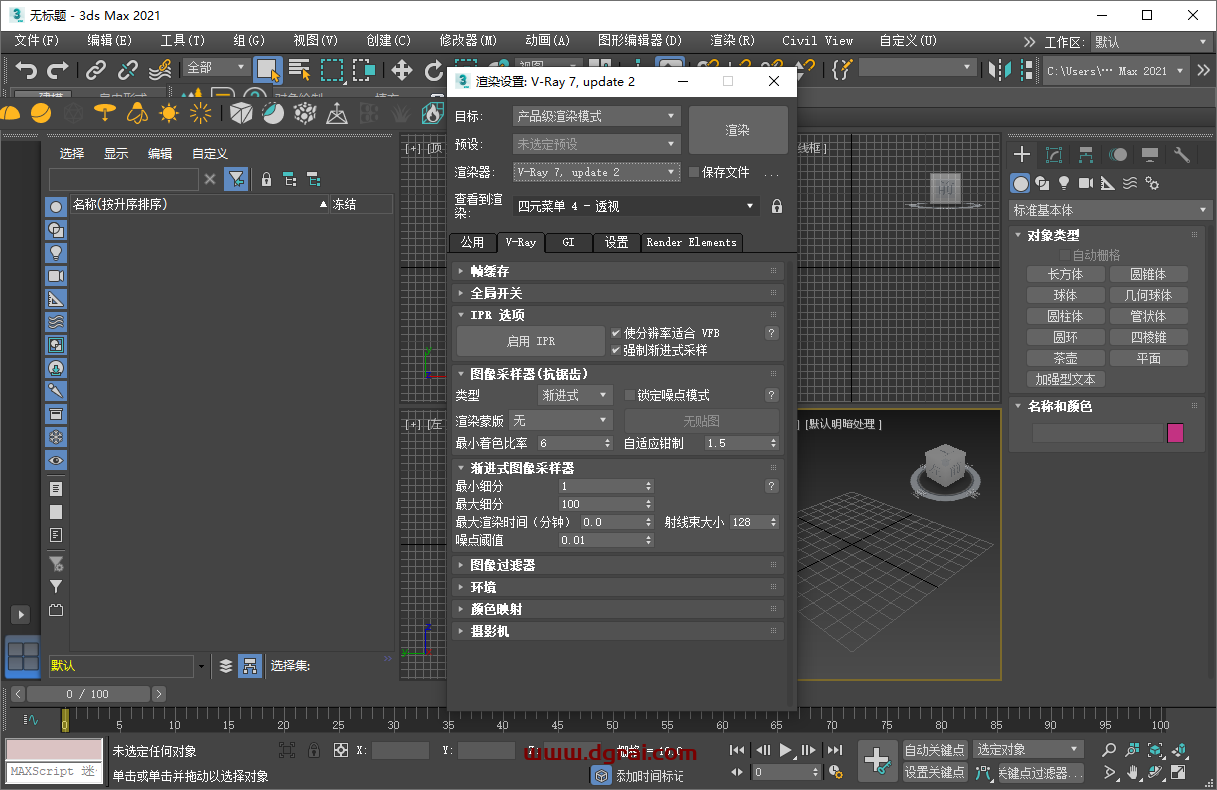This screenshot has height=790, width=1217.
Task: Click the 自动关键点 button
Action: (x=935, y=750)
